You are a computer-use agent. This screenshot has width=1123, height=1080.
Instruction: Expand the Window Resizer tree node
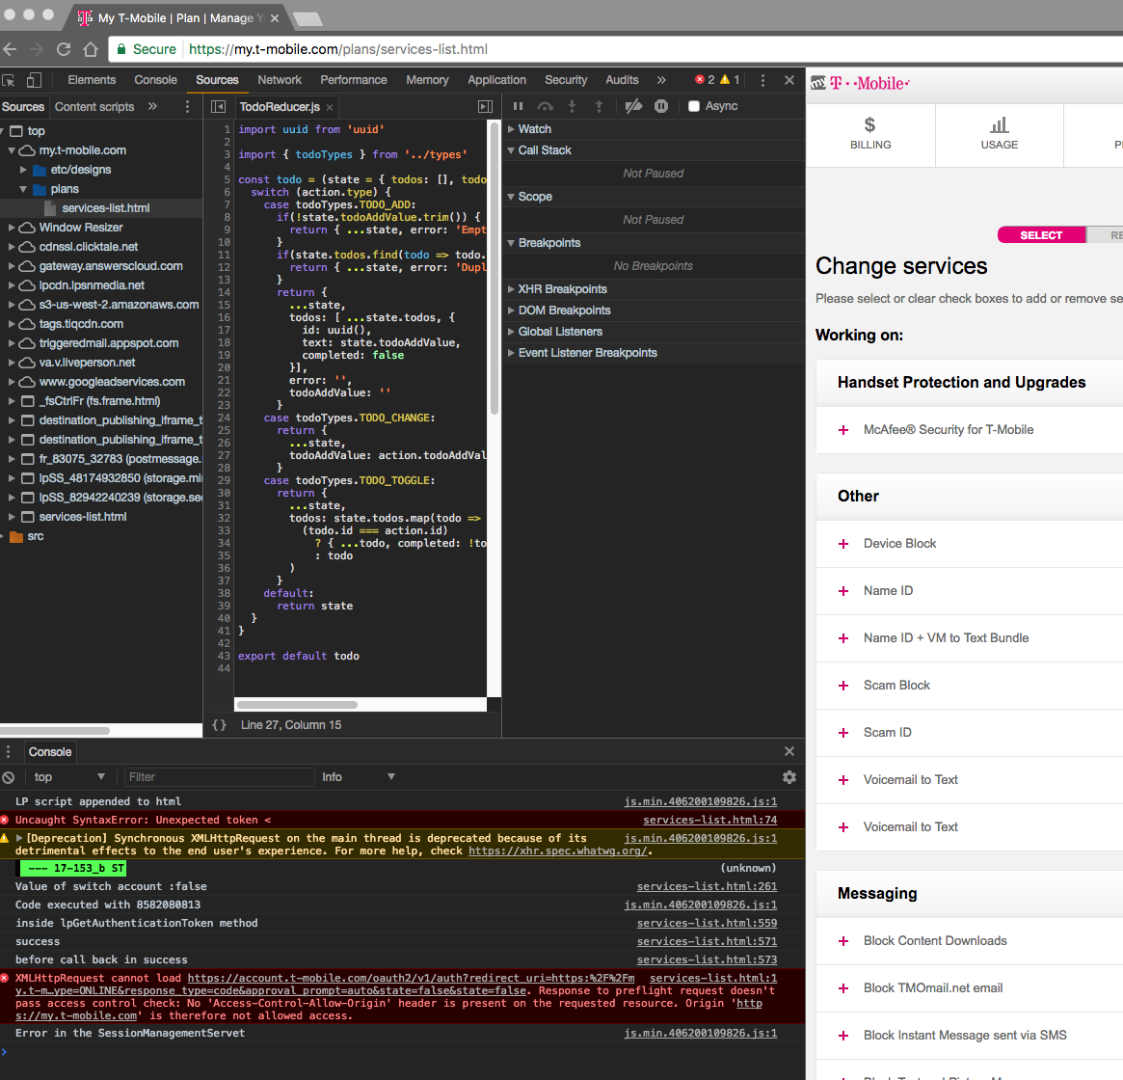pos(11,228)
